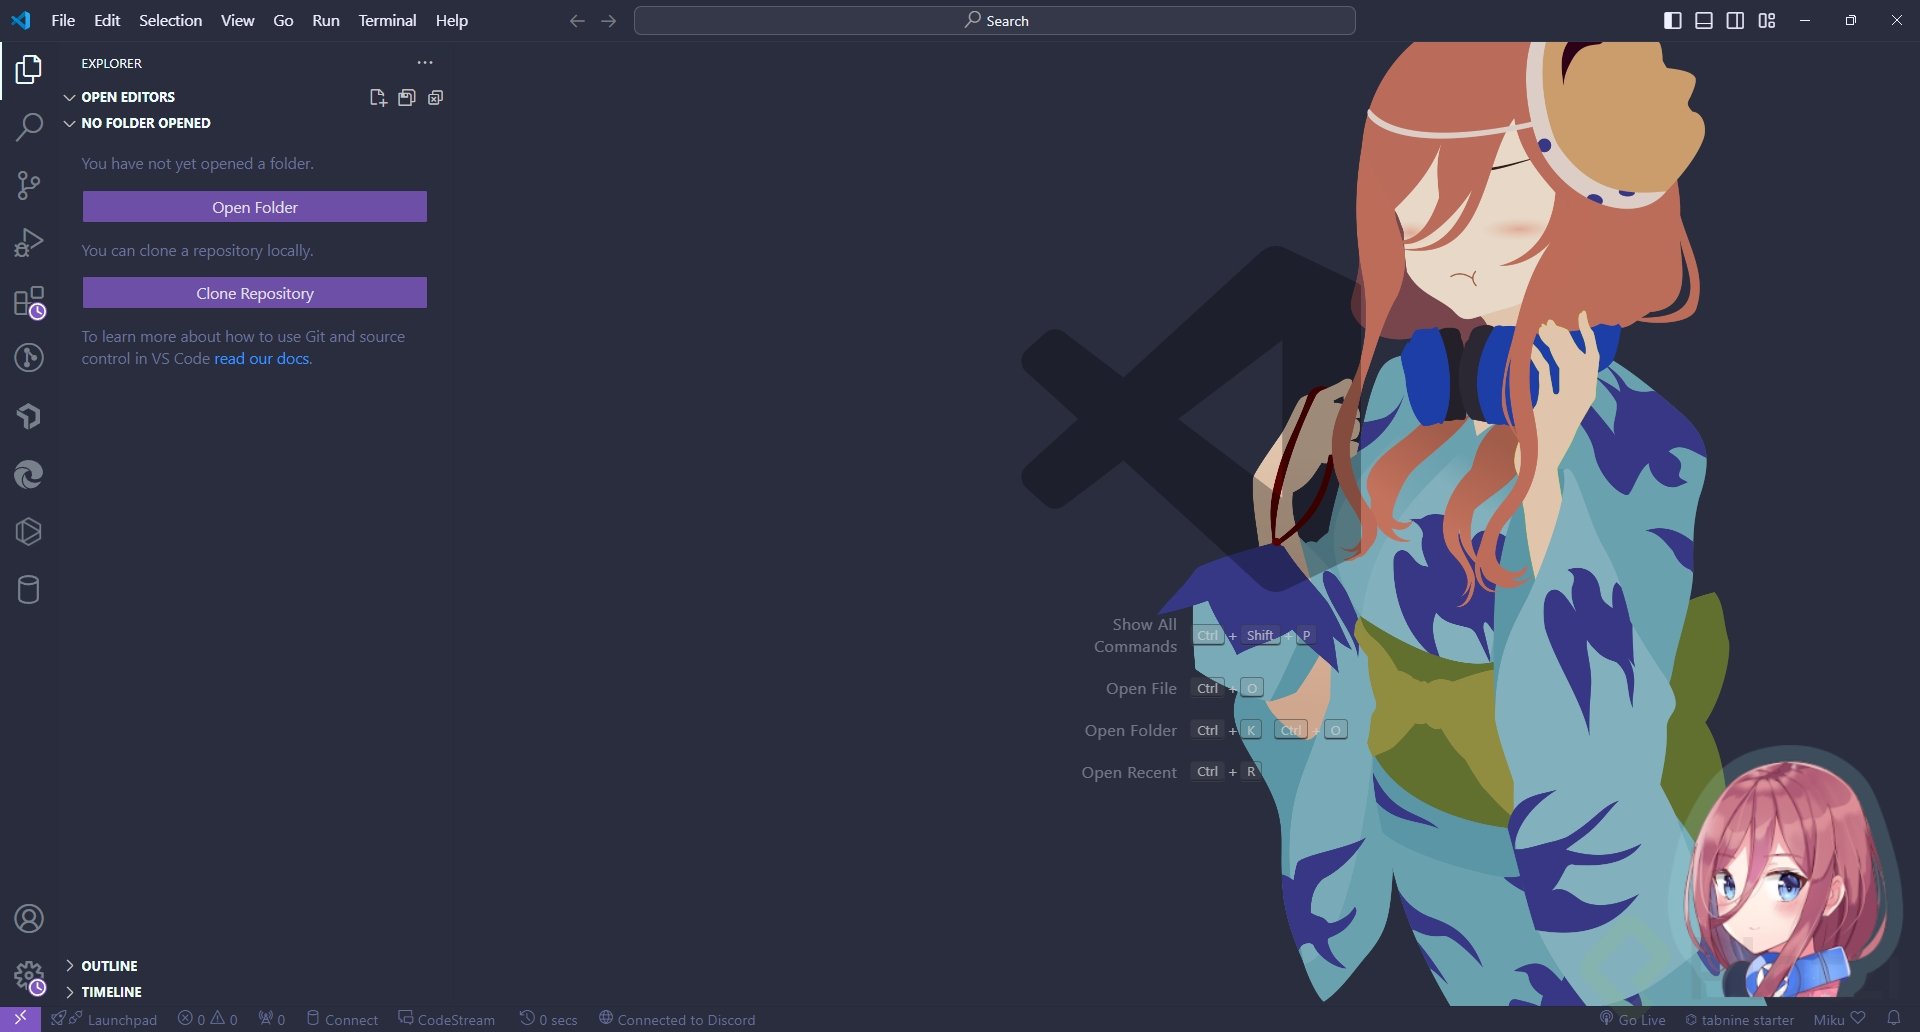Viewport: 1920px width, 1032px height.
Task: Open the File menu
Action: 63,20
